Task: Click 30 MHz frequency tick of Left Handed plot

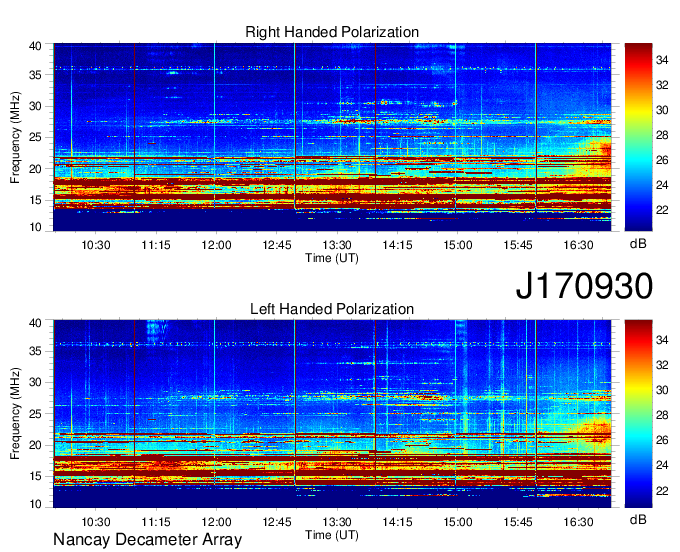Action: 35,382
